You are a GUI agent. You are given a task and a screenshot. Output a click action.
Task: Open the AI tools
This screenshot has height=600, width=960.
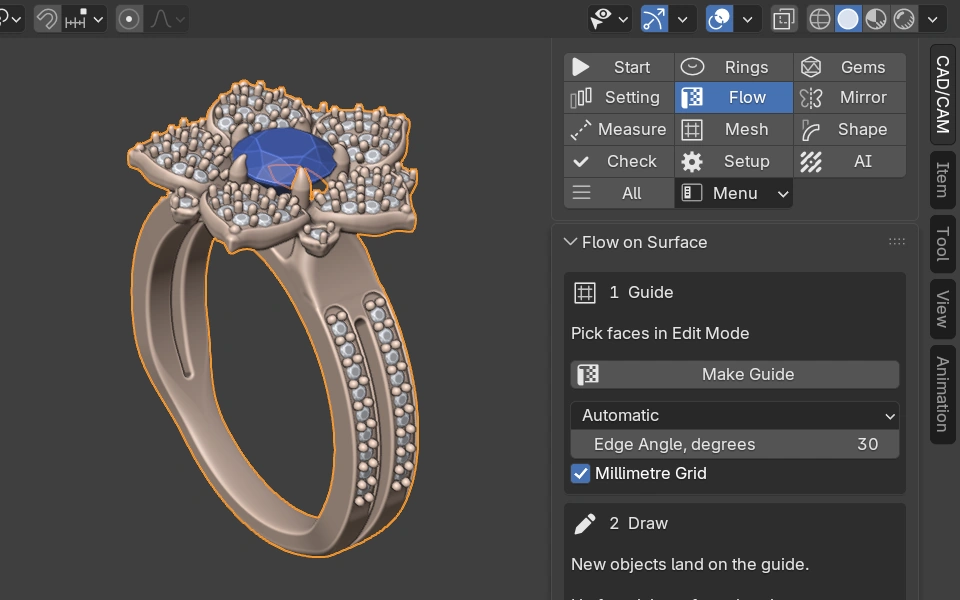(x=850, y=161)
